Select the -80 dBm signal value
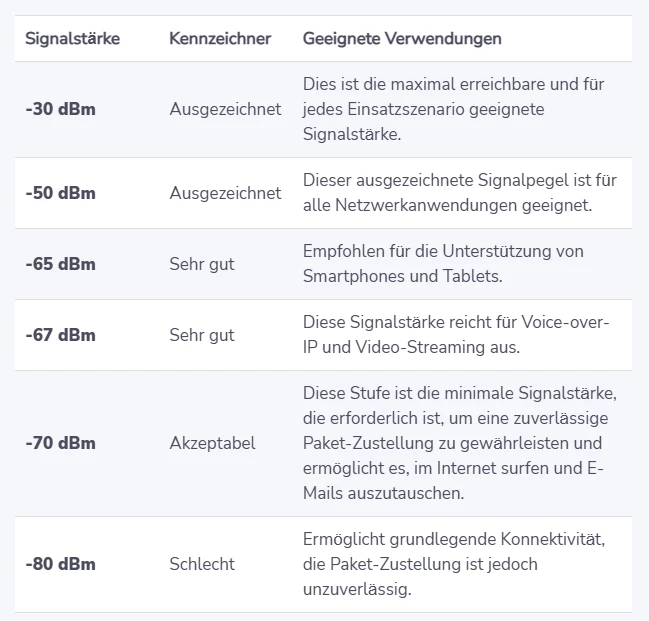 (x=60, y=564)
